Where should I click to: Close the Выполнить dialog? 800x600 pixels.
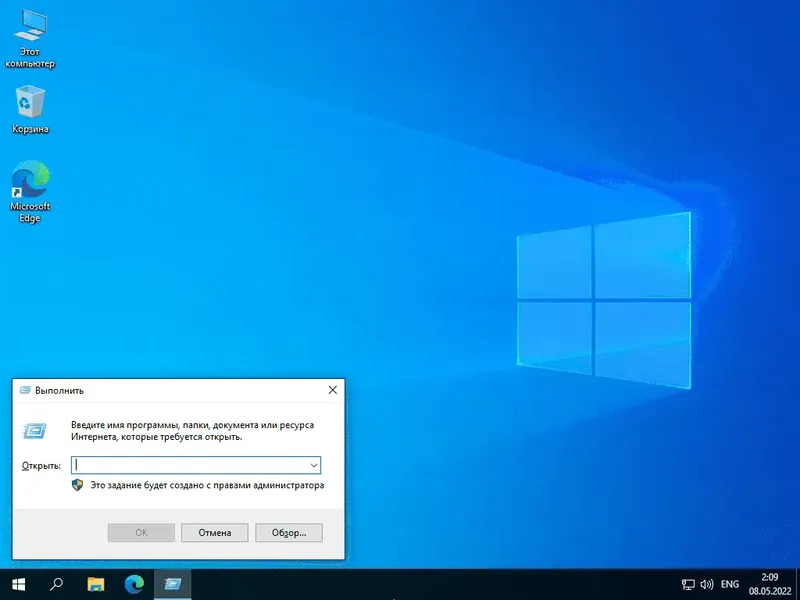[332, 390]
